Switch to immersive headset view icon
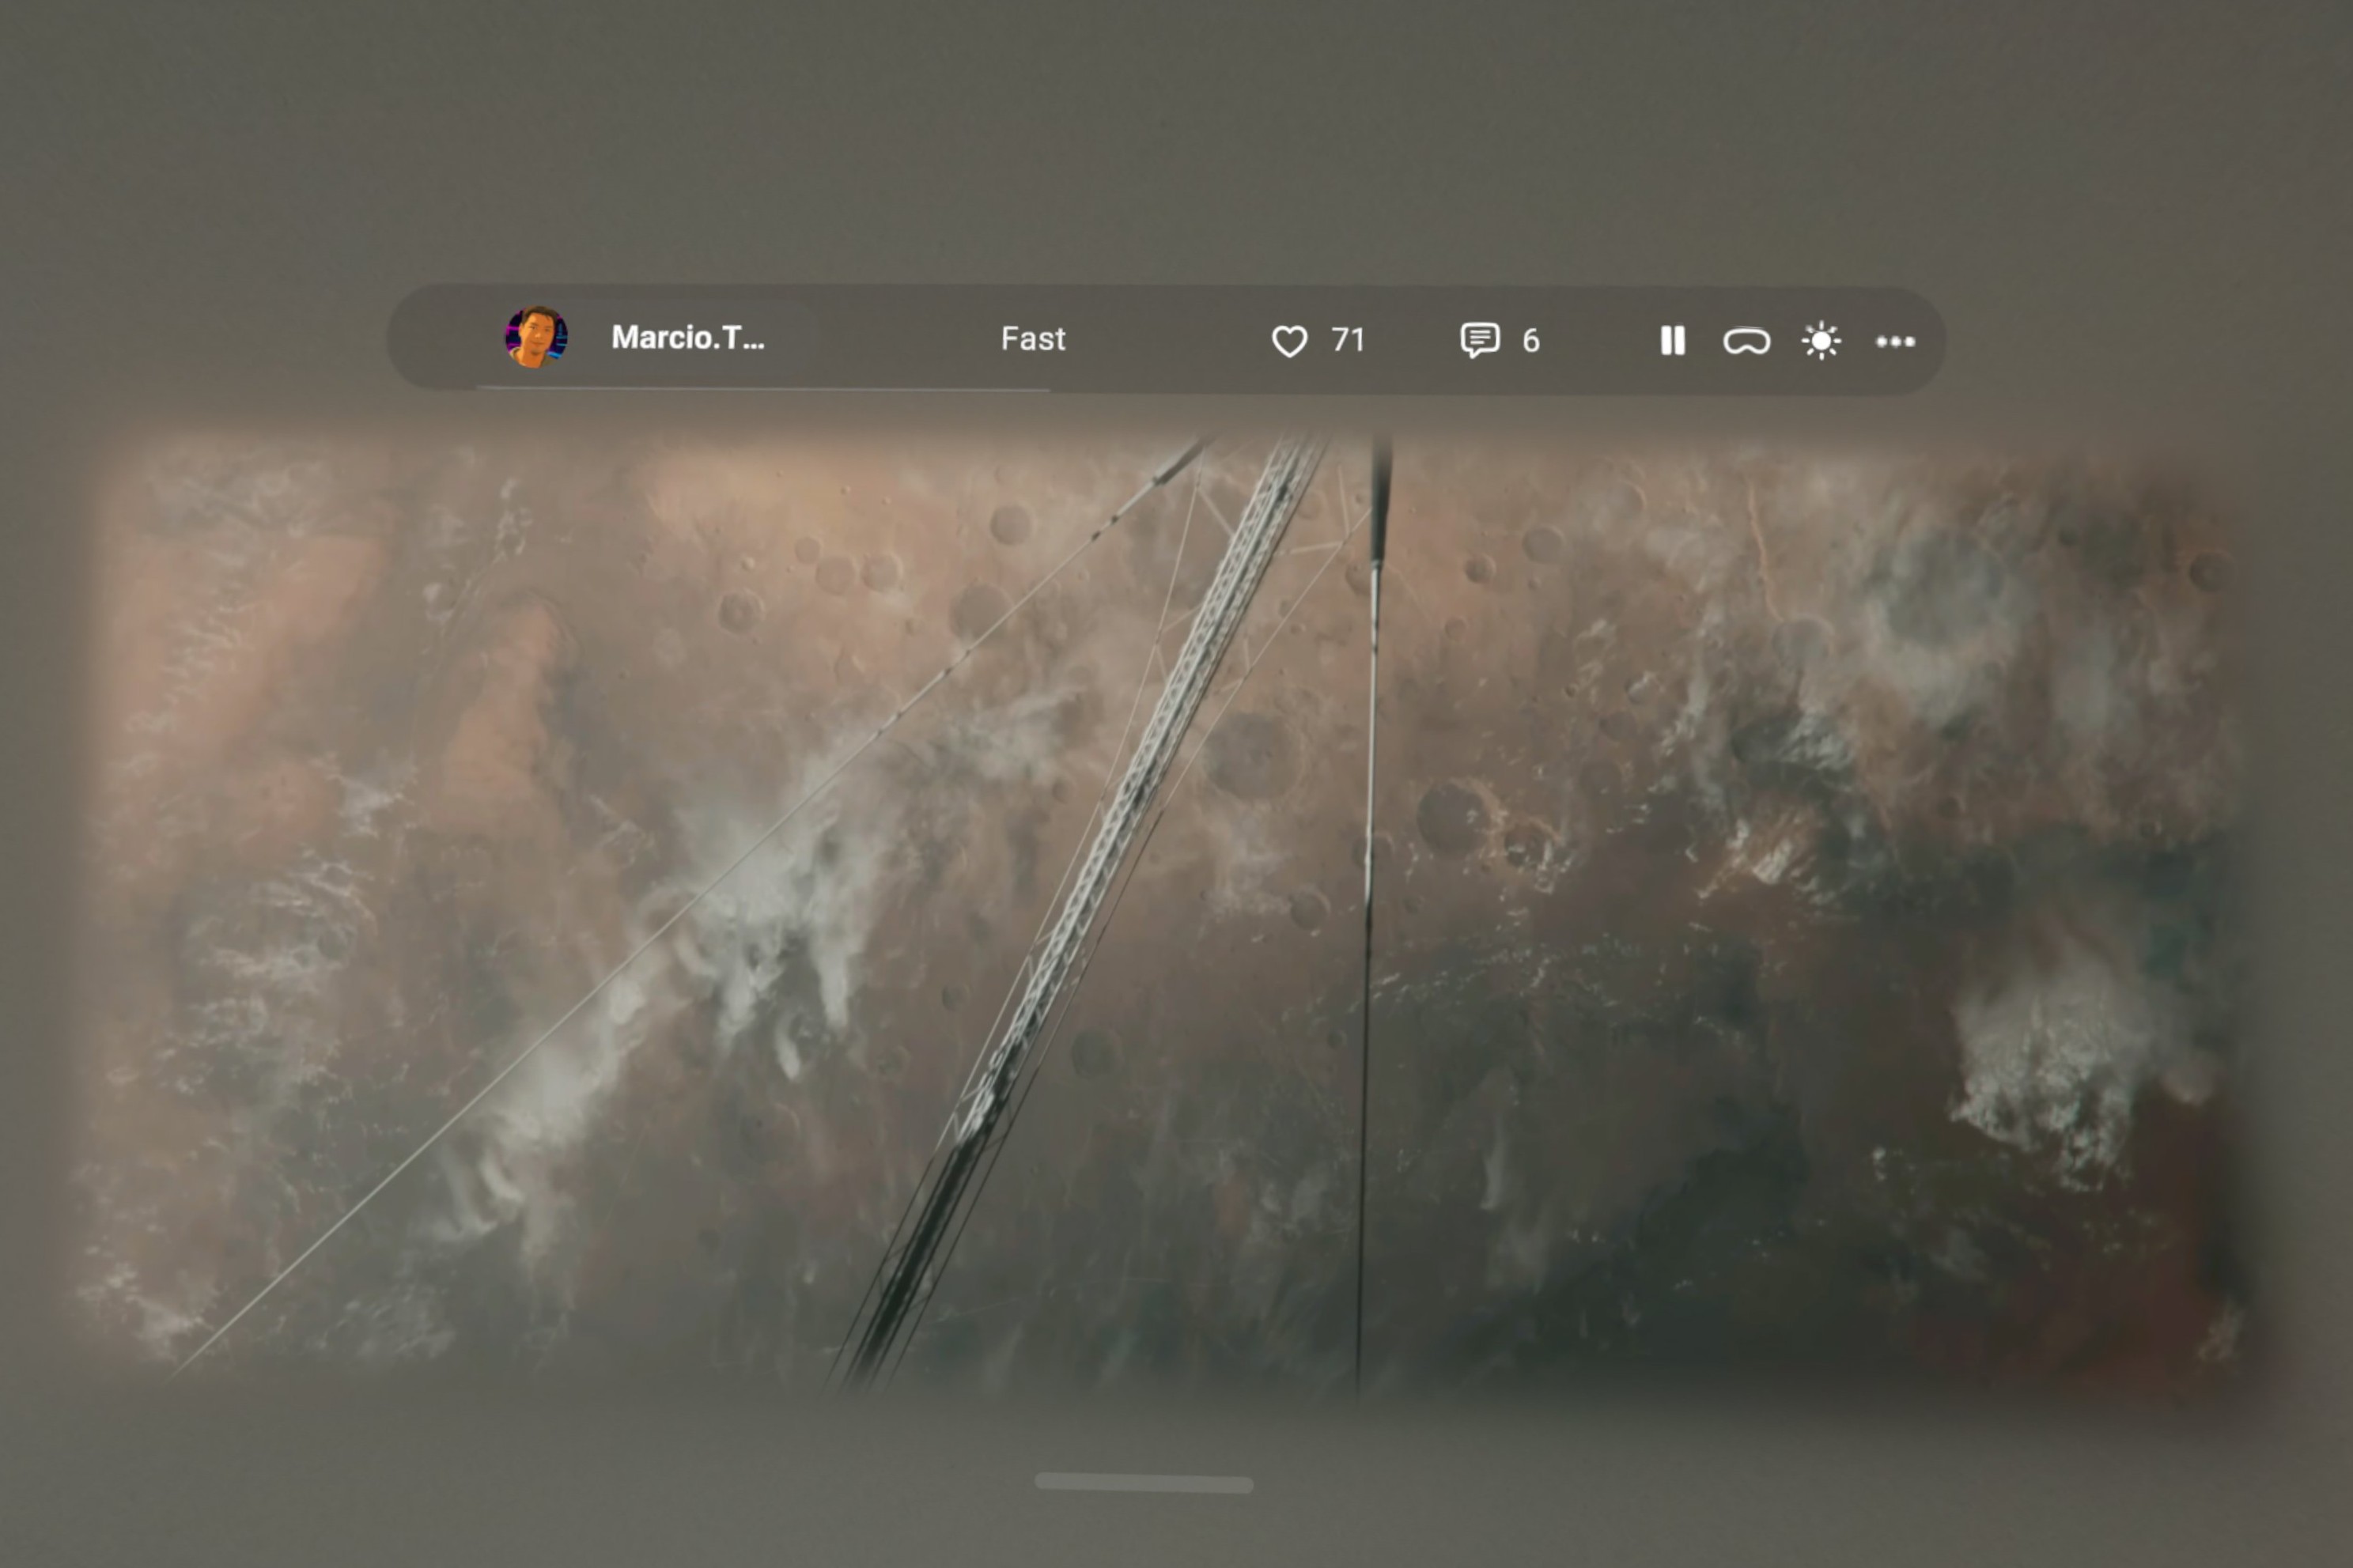 [x=1746, y=342]
